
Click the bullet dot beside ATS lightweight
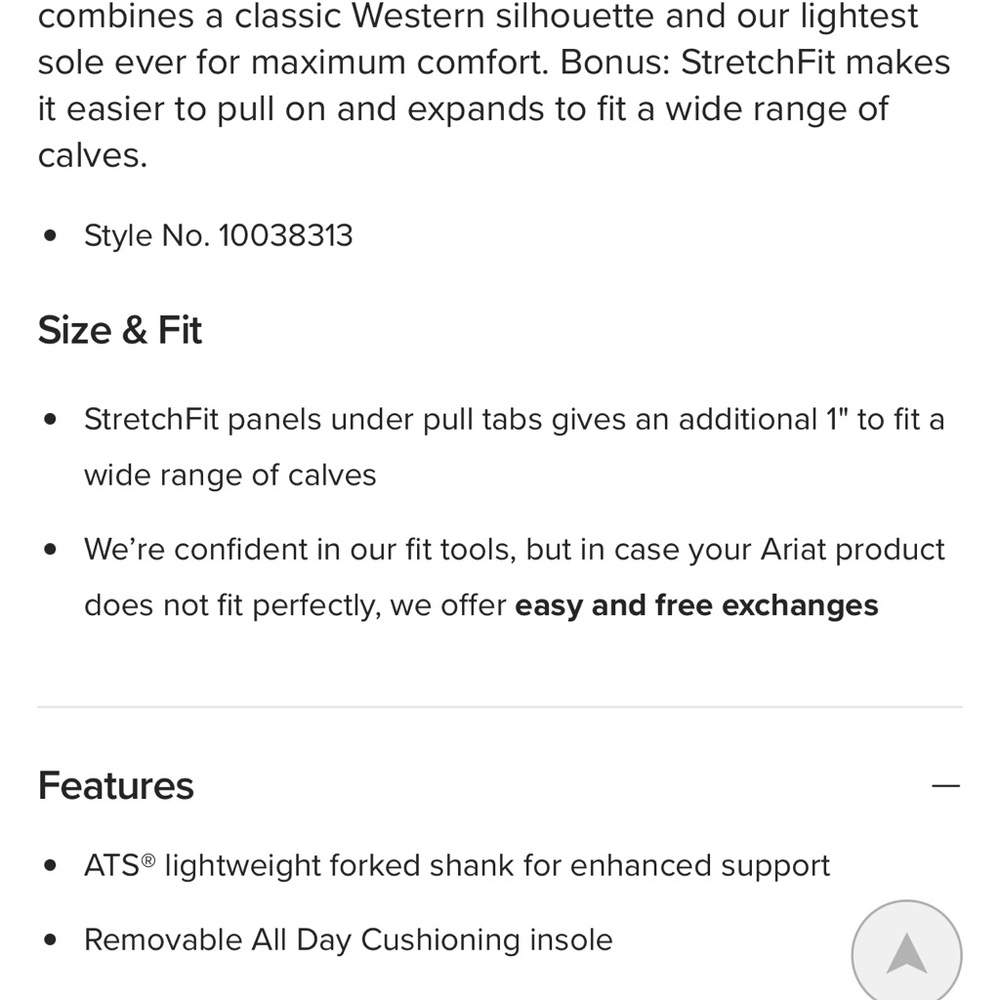50,865
